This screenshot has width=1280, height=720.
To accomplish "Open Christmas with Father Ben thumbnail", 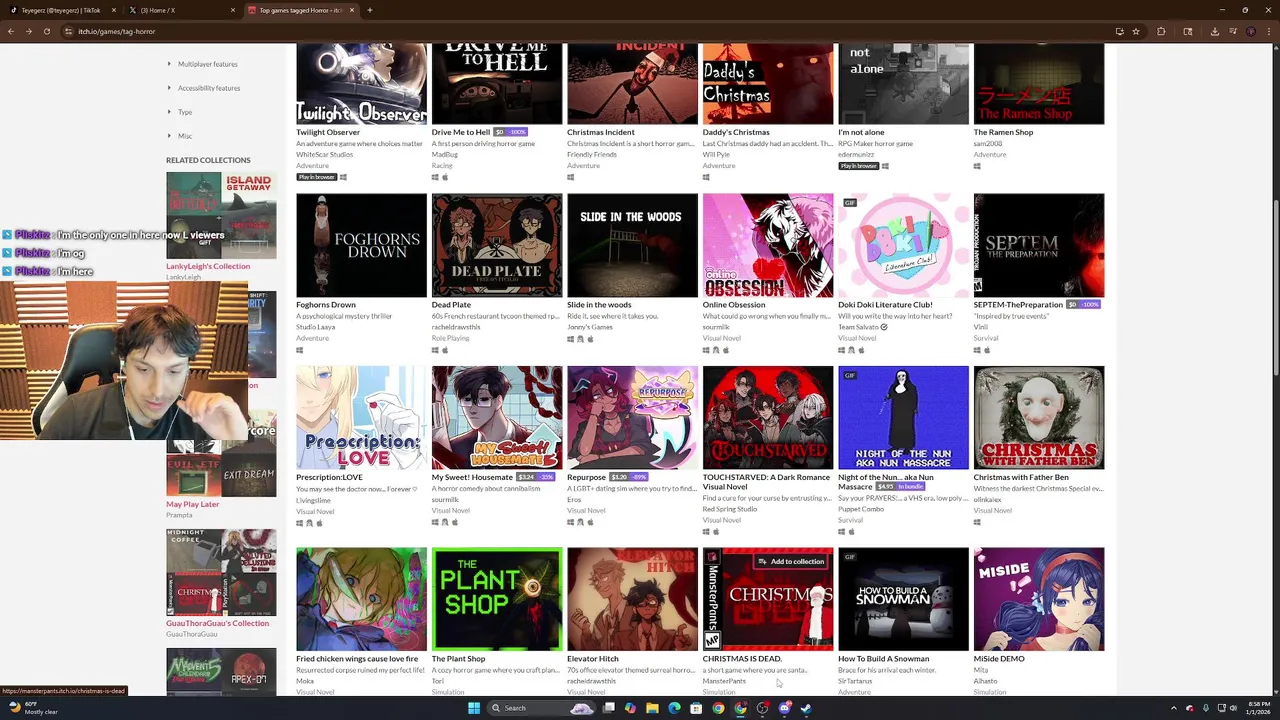I will coord(1039,418).
